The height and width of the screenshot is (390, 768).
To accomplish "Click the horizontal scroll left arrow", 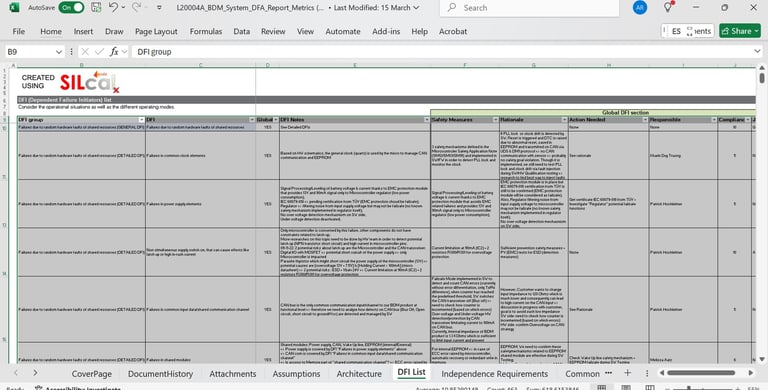I will click(x=661, y=373).
